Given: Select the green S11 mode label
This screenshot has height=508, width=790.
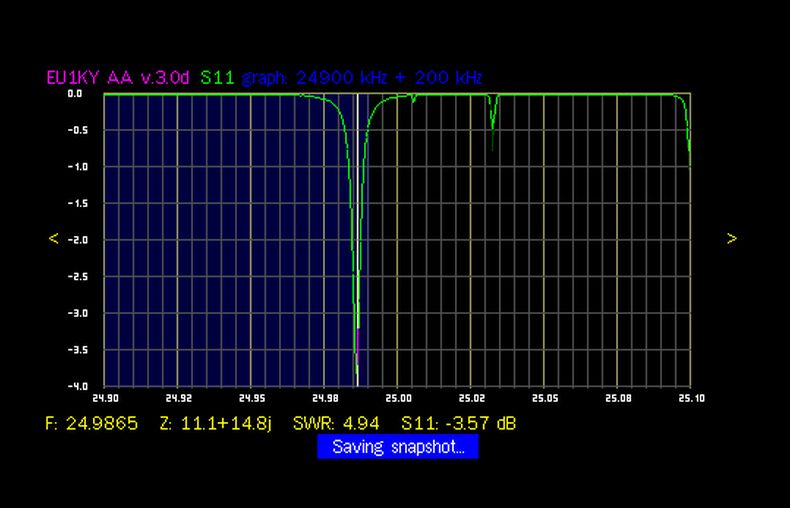Looking at the screenshot, I should 217,77.
